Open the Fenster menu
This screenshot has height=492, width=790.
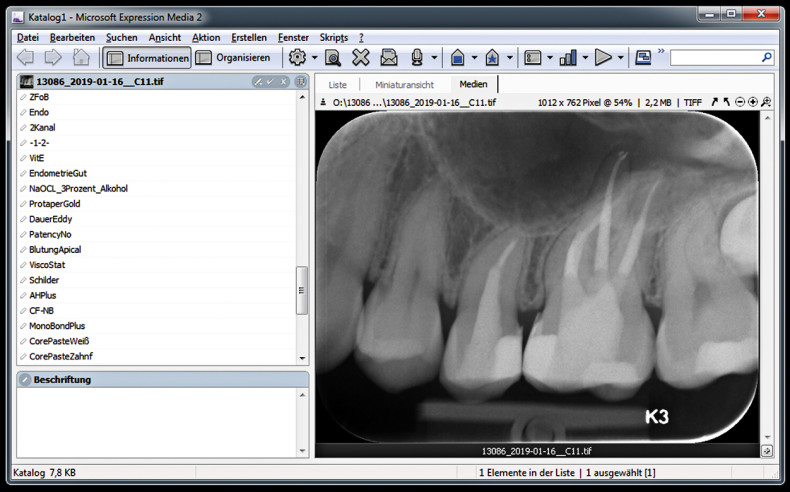point(293,38)
